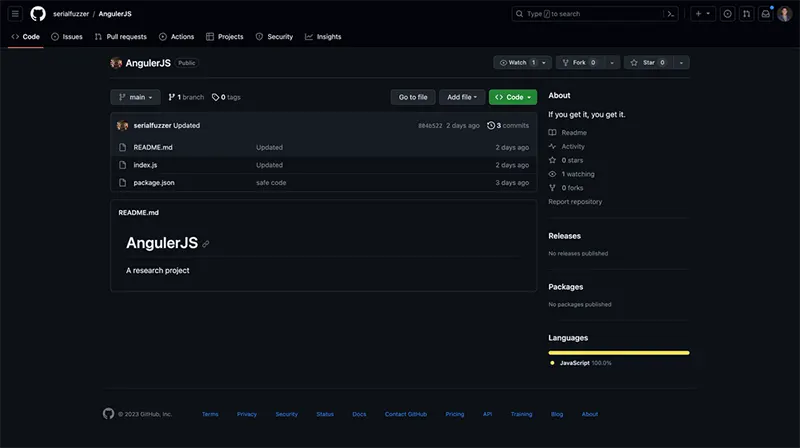Click the footer GitHub logo
Viewport: 800px width, 448px height.
[x=109, y=413]
